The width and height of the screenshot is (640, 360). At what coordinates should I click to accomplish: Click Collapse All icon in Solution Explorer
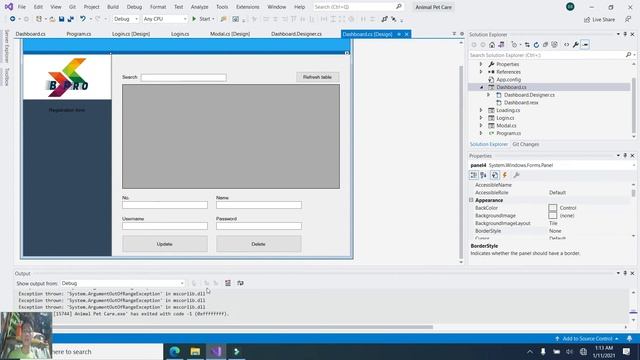(545, 45)
